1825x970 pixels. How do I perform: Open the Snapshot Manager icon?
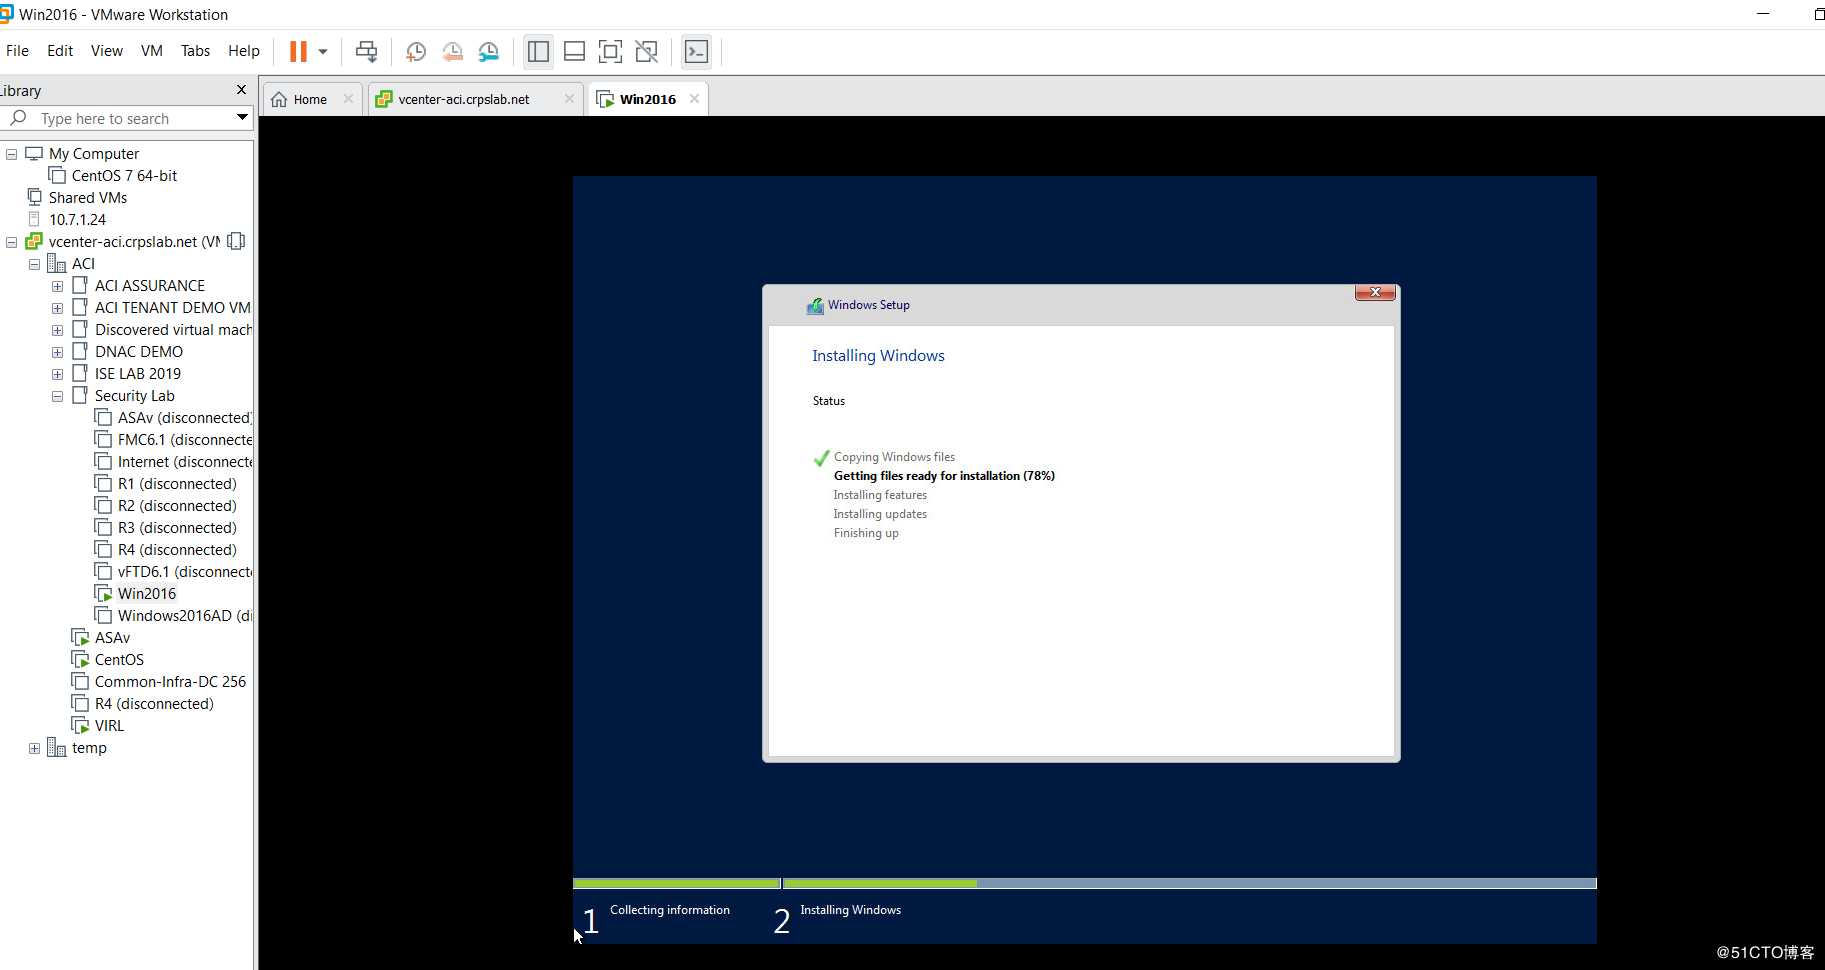click(x=488, y=51)
